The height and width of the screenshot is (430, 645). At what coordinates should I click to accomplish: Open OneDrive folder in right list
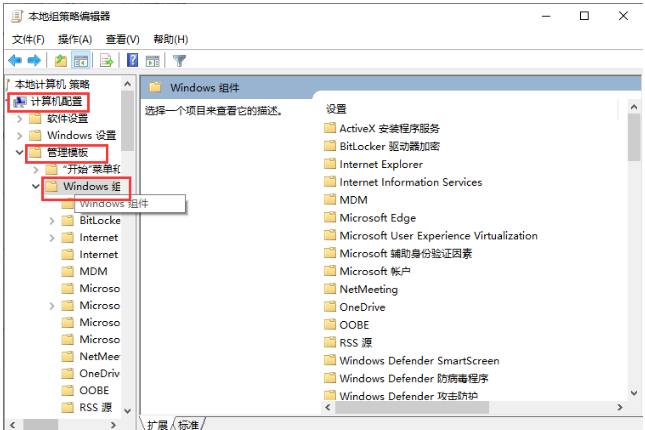click(362, 307)
